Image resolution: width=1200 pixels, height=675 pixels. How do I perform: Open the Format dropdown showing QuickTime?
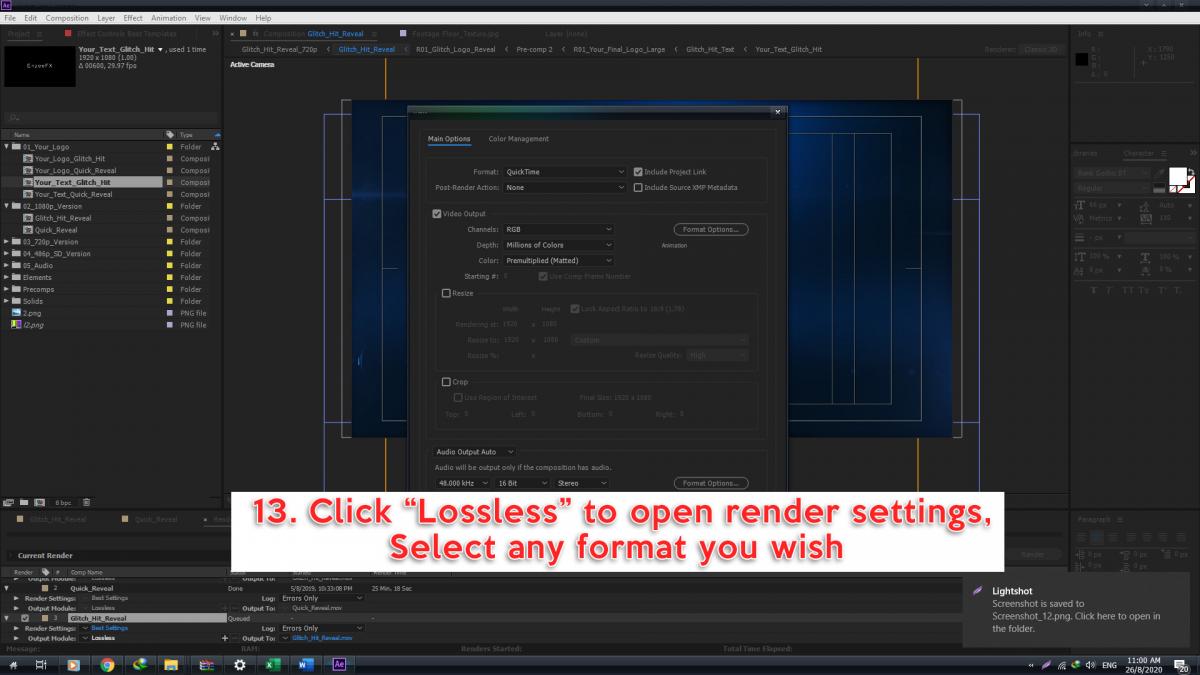tap(564, 172)
